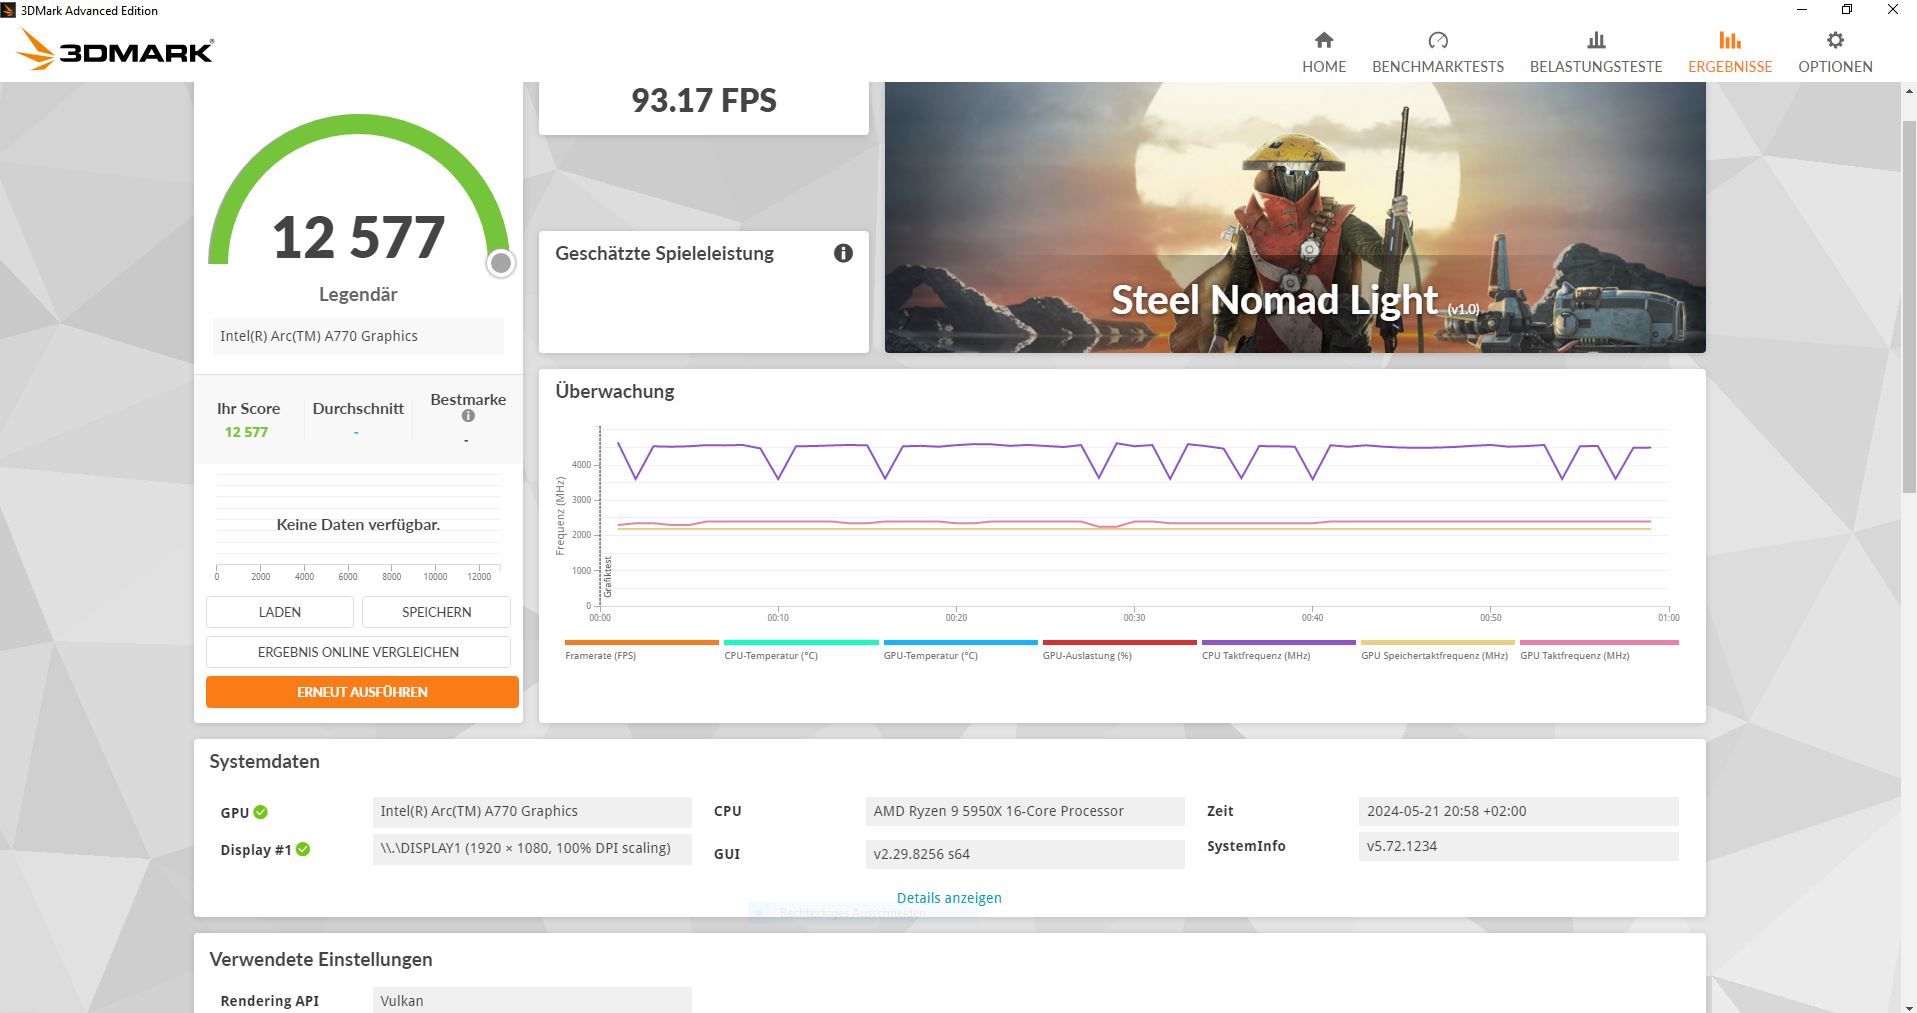Close the 3DMark Advanced Edition window
The width and height of the screenshot is (1917, 1013).
point(1893,10)
